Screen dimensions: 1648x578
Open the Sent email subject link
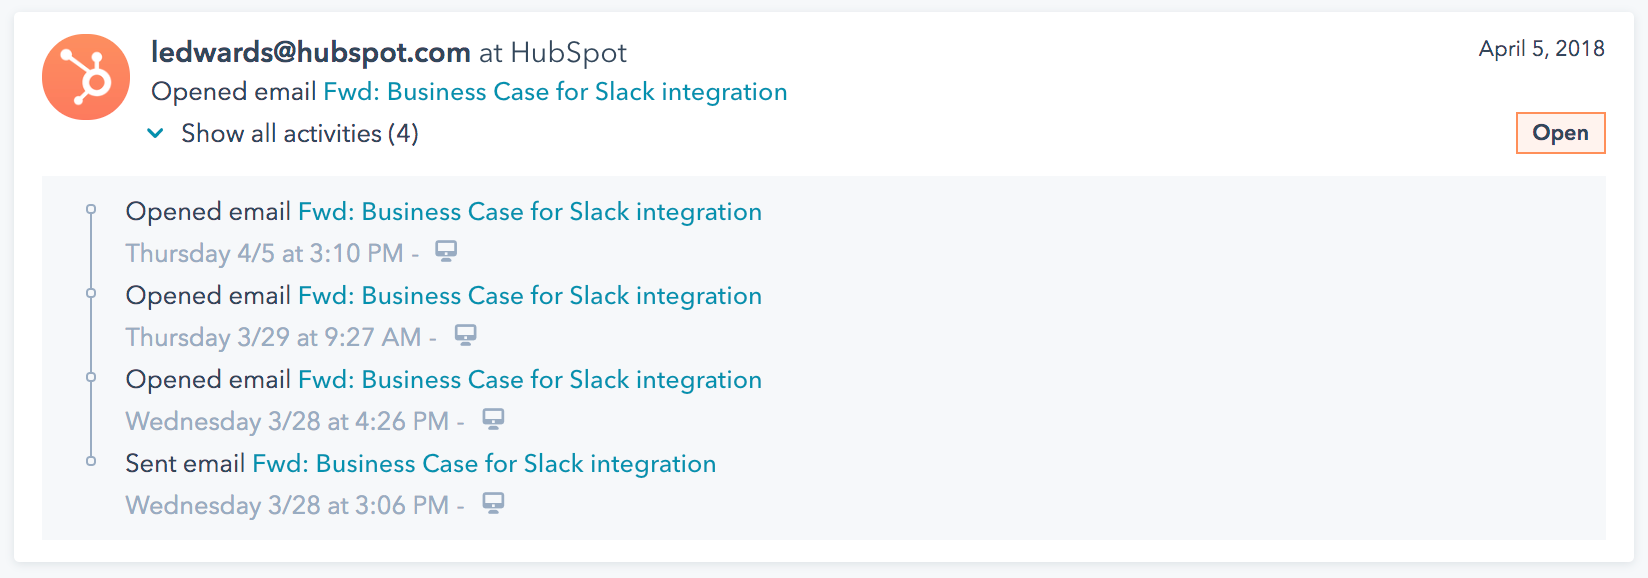(484, 464)
